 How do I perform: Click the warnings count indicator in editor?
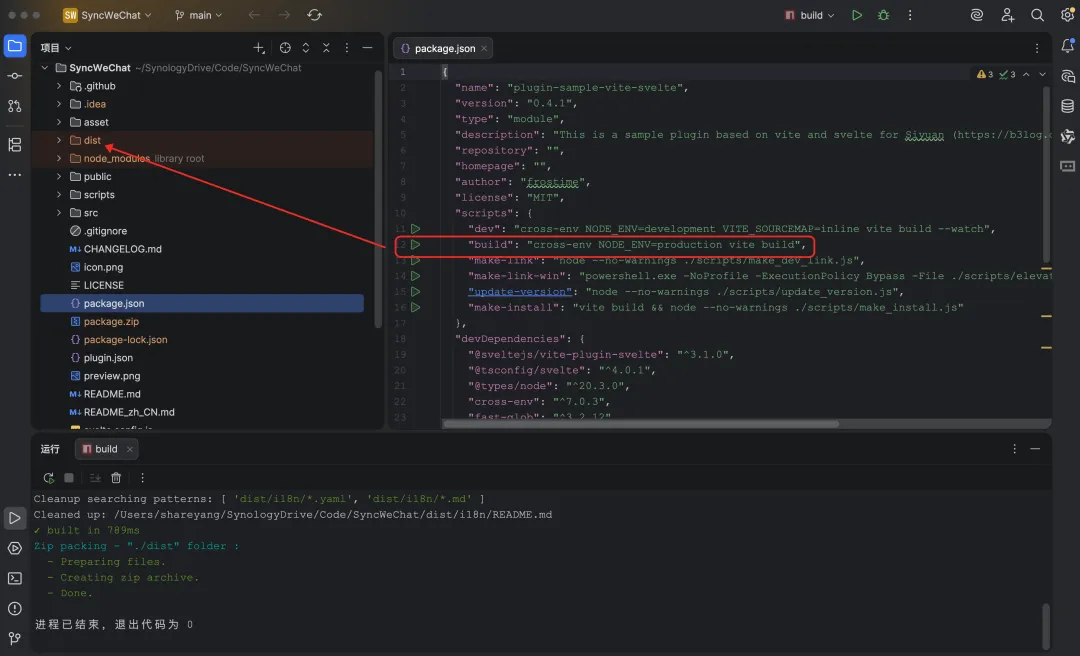click(985, 74)
